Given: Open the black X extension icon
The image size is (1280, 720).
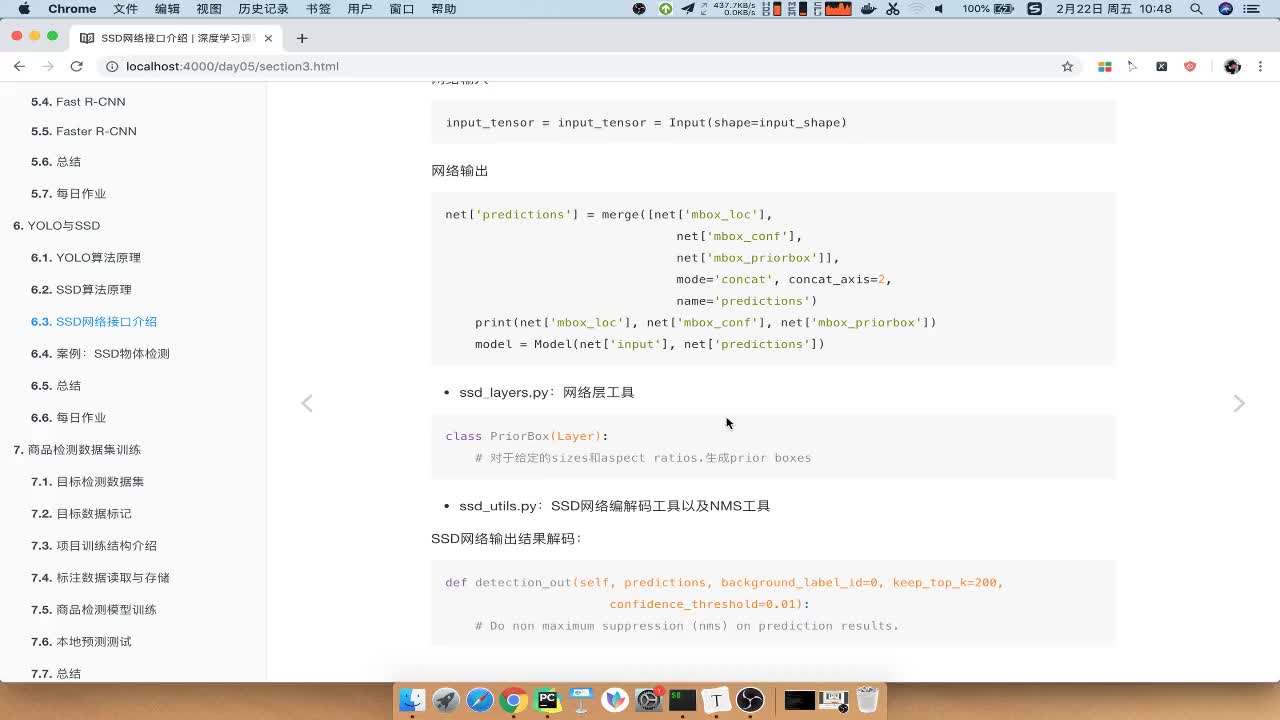Looking at the screenshot, I should click(1161, 66).
